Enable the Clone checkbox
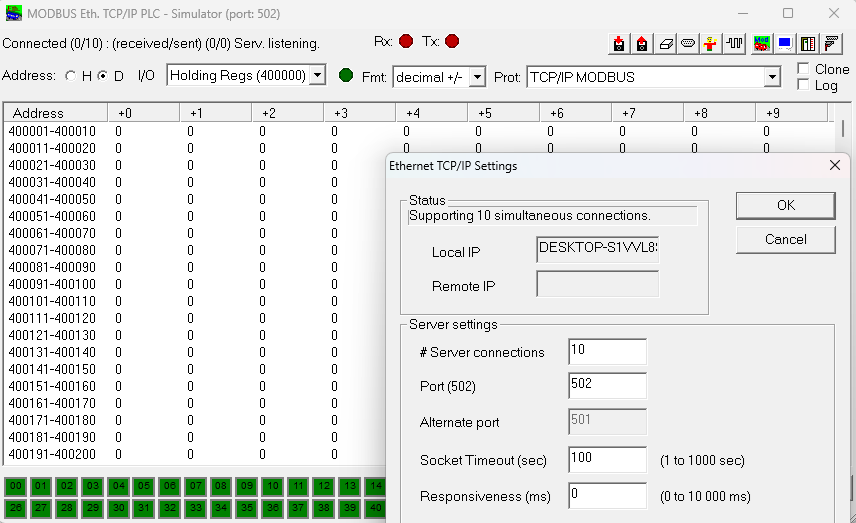Viewport: 856px width, 523px height. tap(803, 69)
